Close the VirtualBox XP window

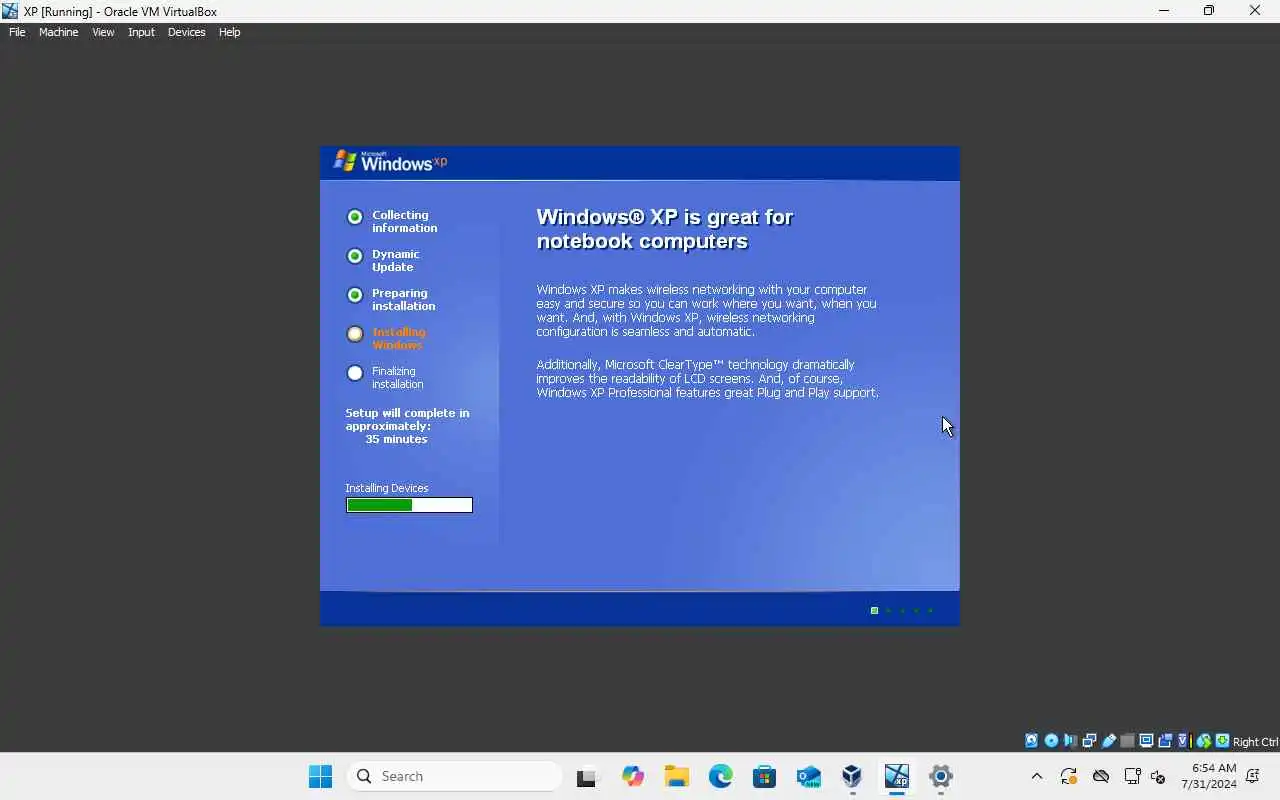click(x=1255, y=11)
